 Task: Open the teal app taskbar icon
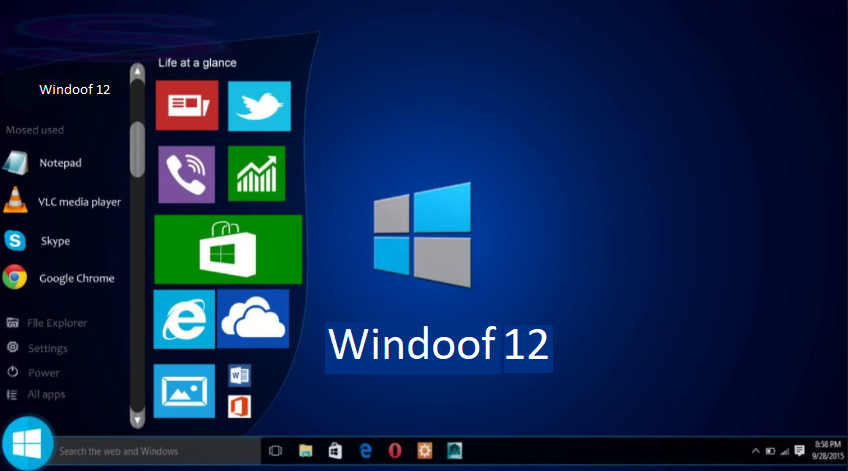[x=454, y=450]
